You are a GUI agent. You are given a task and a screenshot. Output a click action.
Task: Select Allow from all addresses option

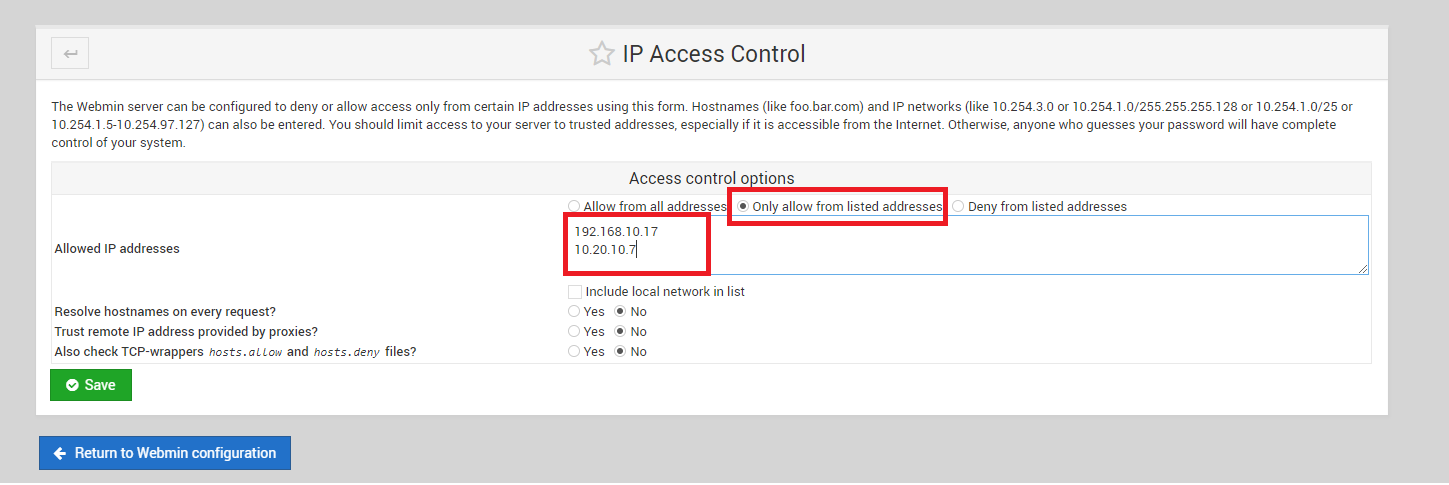pos(574,206)
